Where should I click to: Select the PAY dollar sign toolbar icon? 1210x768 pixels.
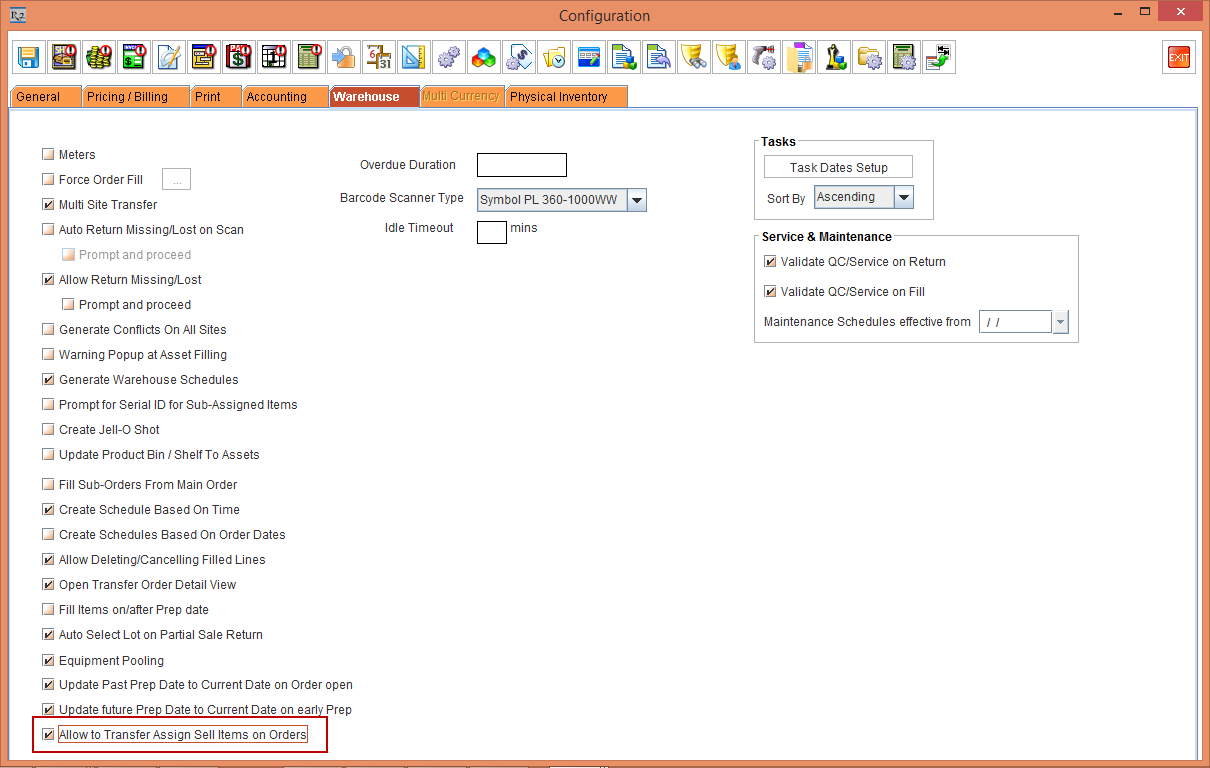pos(238,57)
